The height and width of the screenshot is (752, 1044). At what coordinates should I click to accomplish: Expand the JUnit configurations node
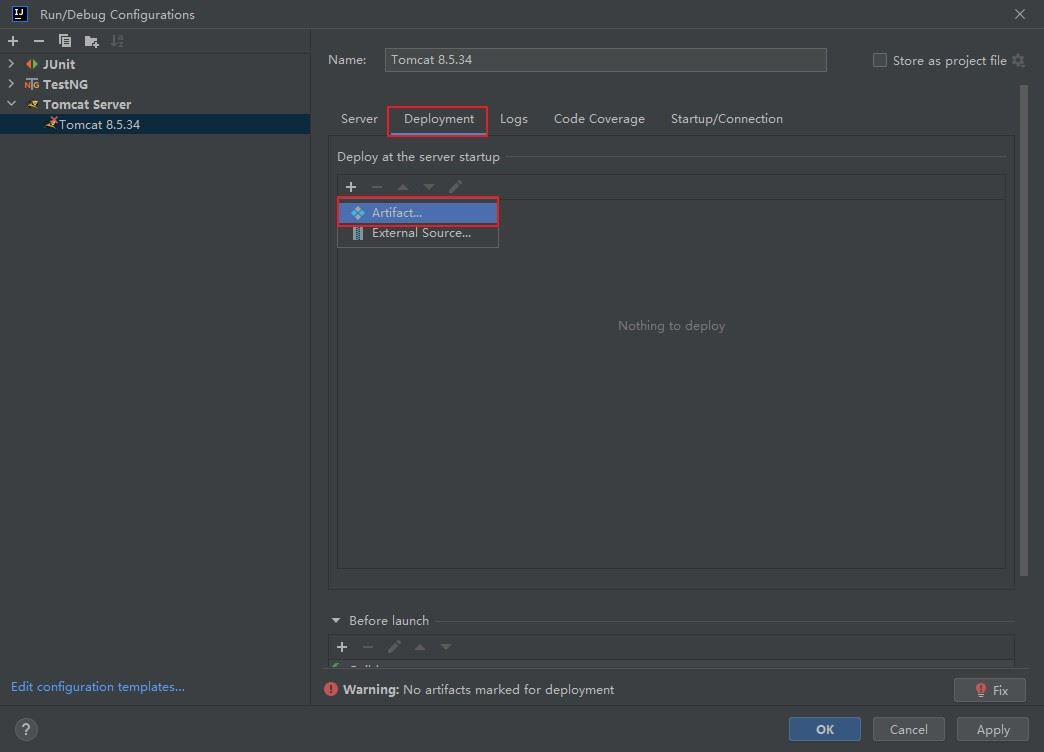pyautogui.click(x=11, y=64)
